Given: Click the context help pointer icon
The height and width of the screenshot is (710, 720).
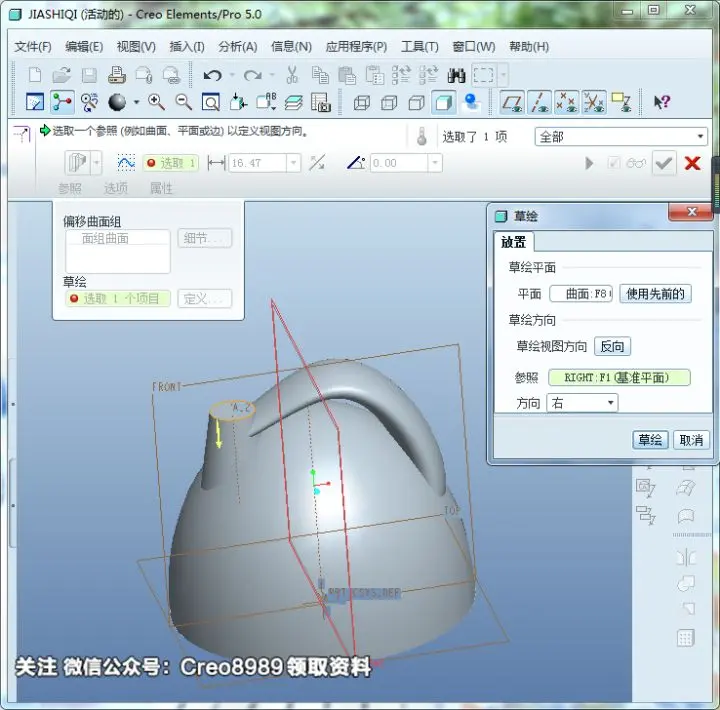Looking at the screenshot, I should pos(662,102).
